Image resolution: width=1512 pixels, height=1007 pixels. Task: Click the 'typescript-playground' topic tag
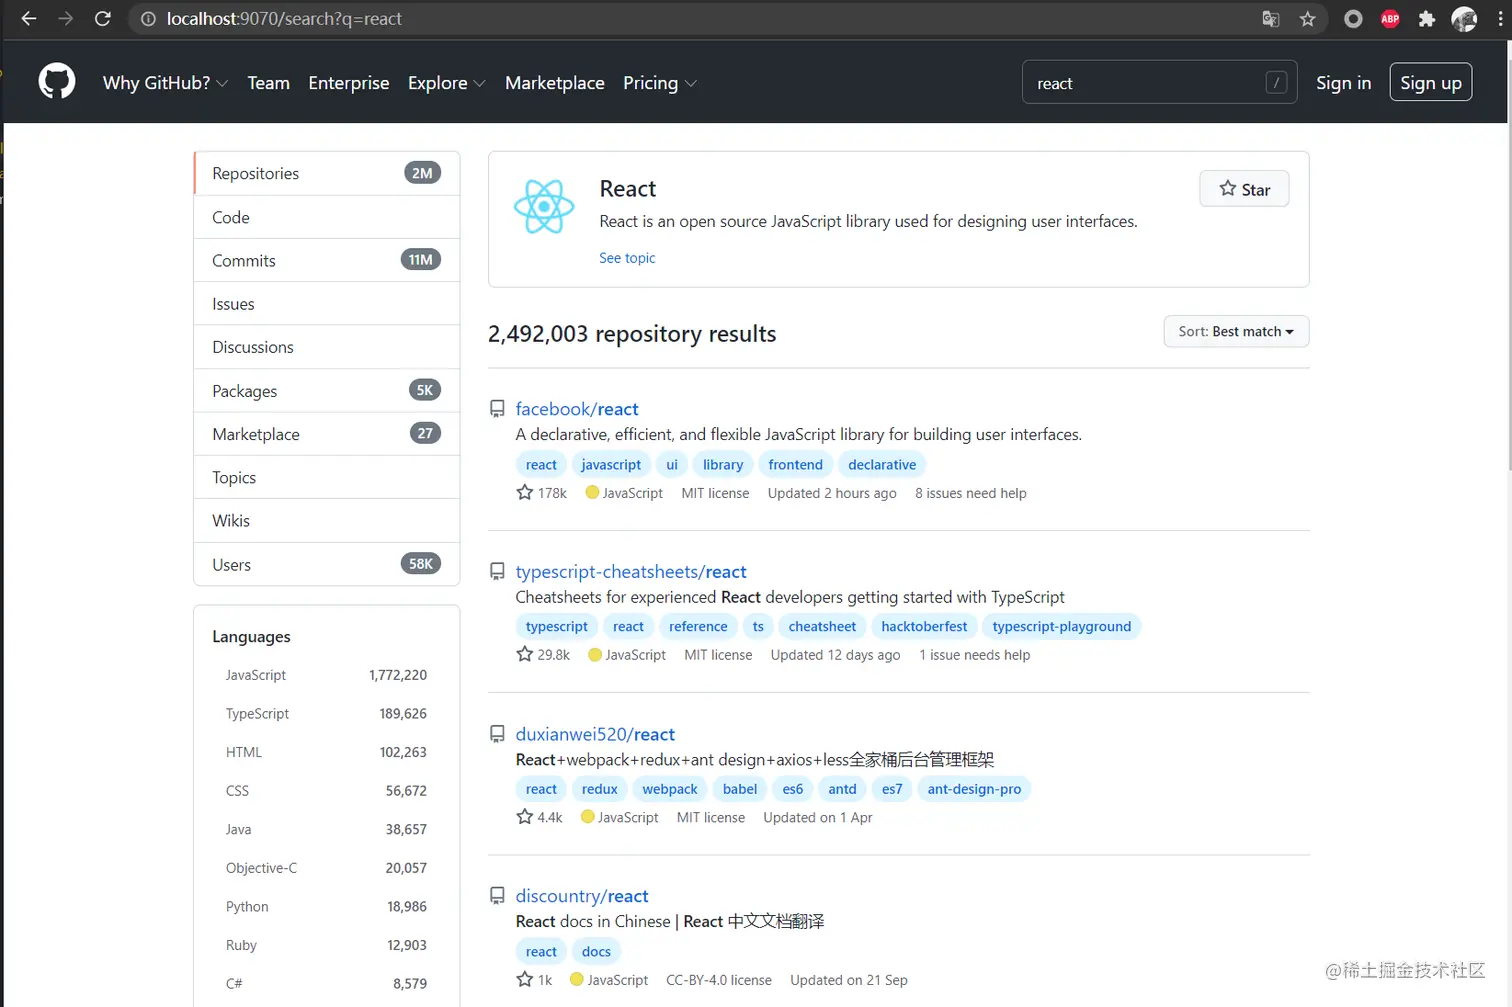click(x=1062, y=626)
